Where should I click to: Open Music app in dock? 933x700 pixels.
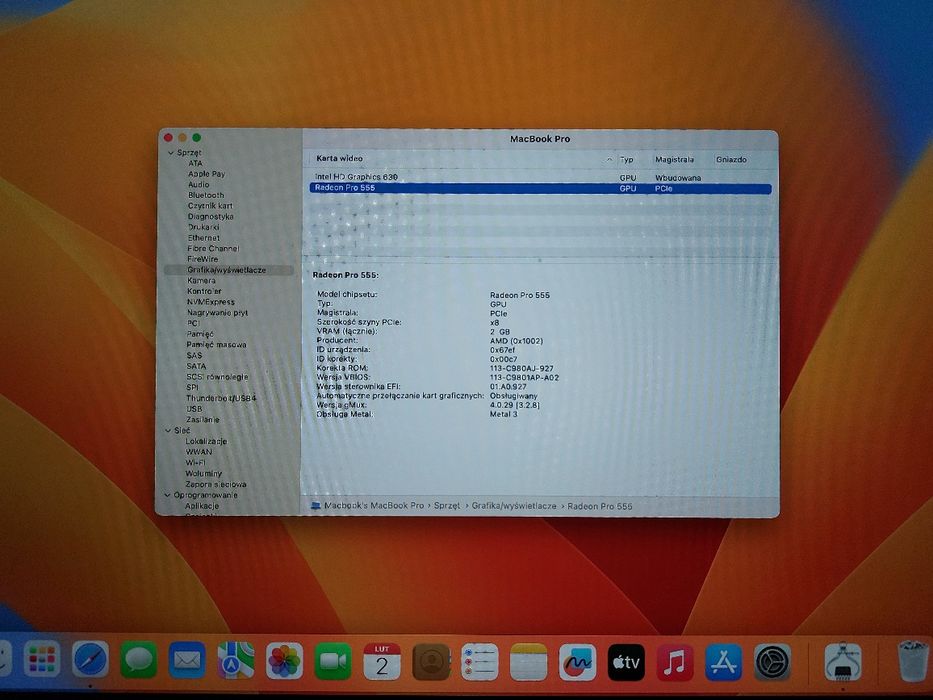point(675,662)
